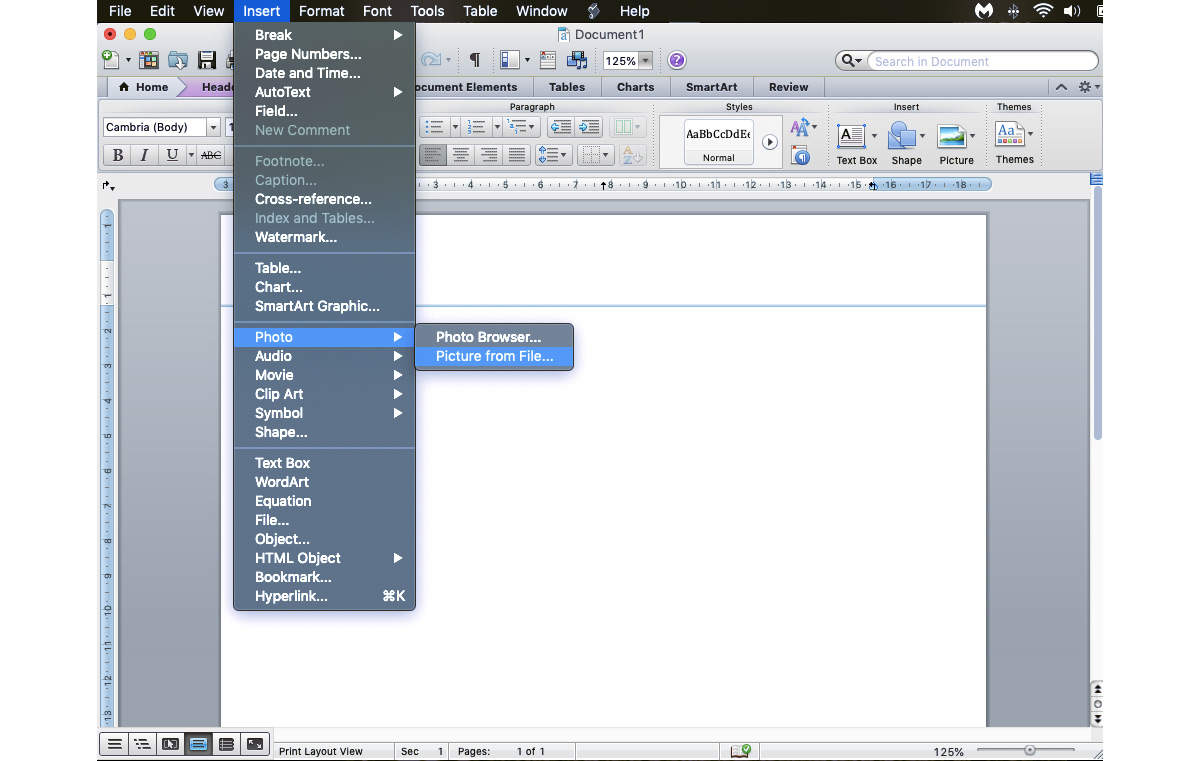Choose Picture from File in submenu
1200x761 pixels.
[x=494, y=356]
